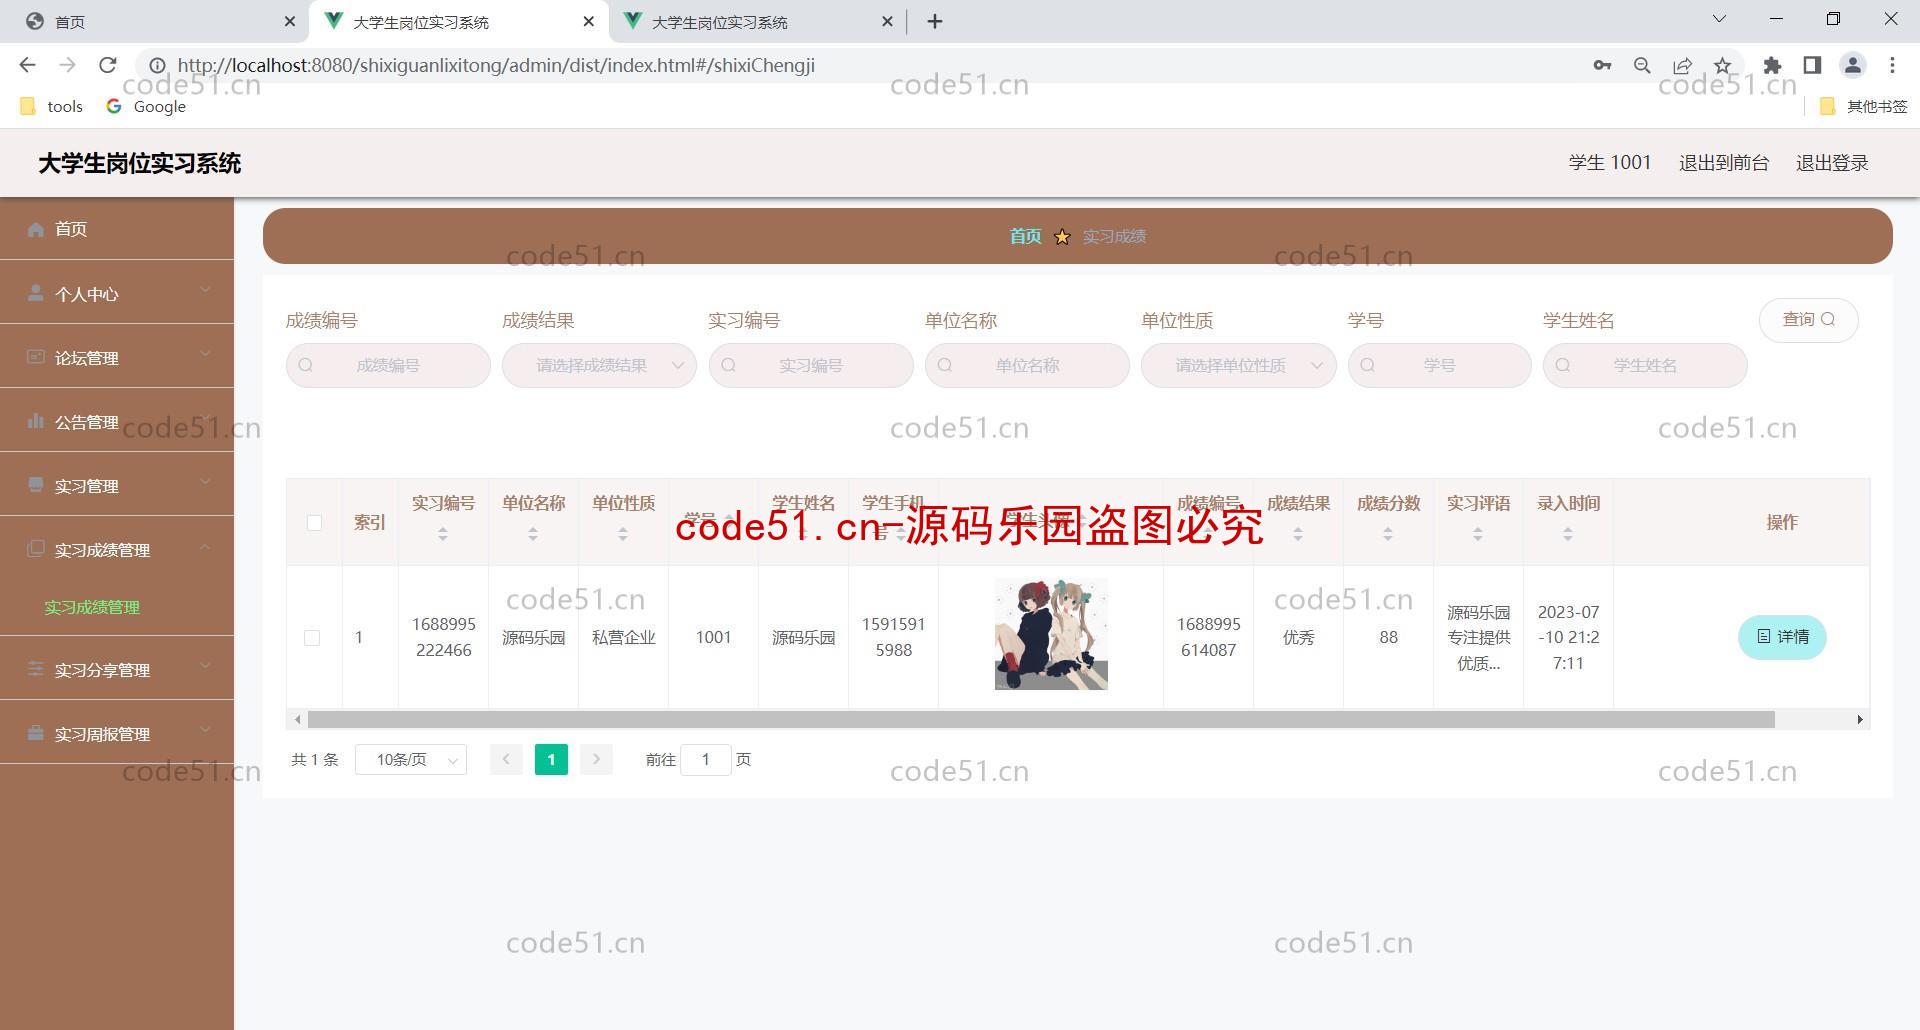Click the student photo thumbnail in row 1

1051,635
